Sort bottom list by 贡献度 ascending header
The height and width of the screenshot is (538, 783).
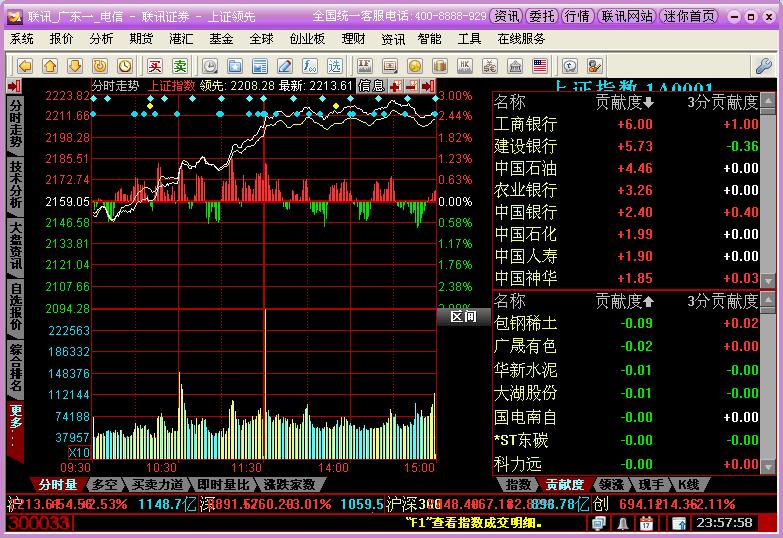coord(624,301)
